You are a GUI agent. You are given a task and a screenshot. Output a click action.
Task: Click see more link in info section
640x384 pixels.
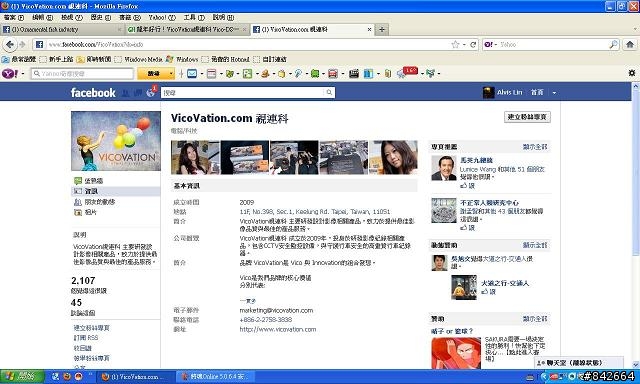point(247,301)
